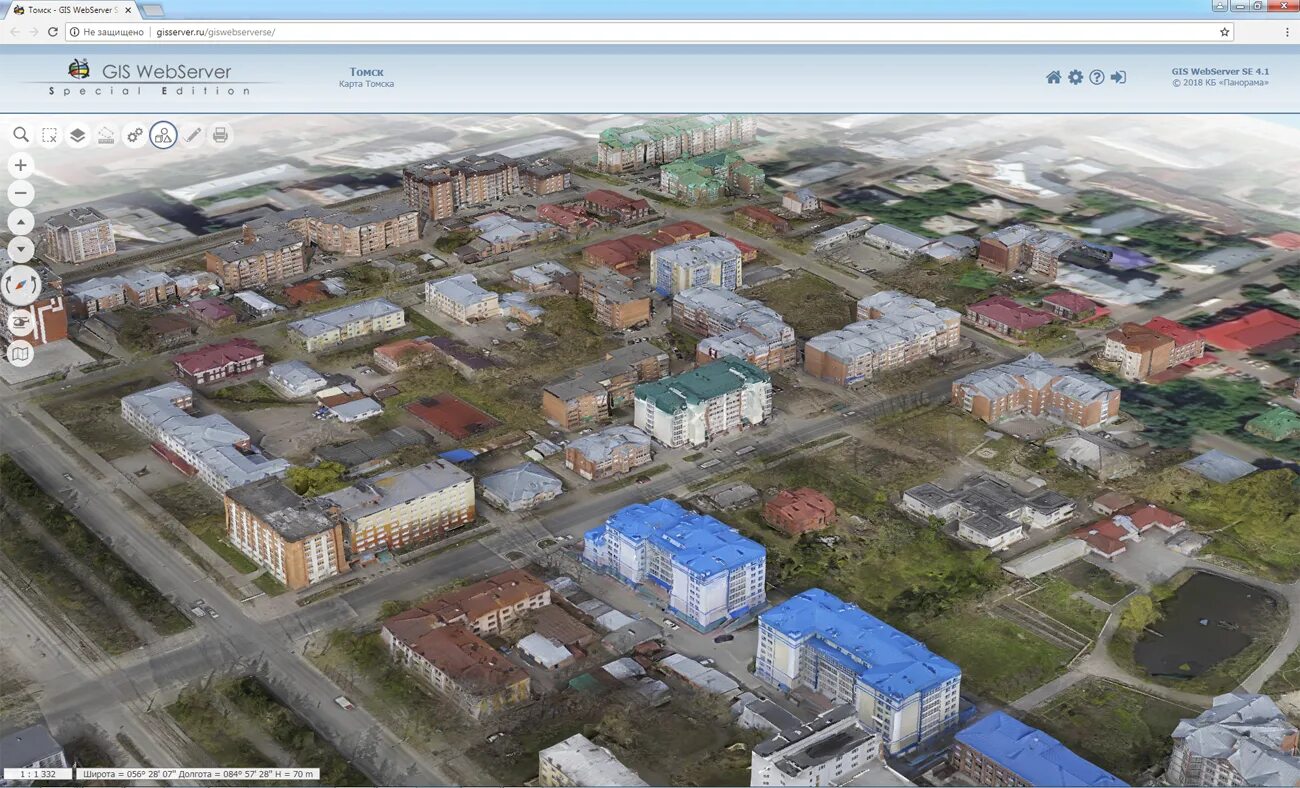
Task: Click the 1 : 1 332 scale indicator
Action: click(38, 774)
